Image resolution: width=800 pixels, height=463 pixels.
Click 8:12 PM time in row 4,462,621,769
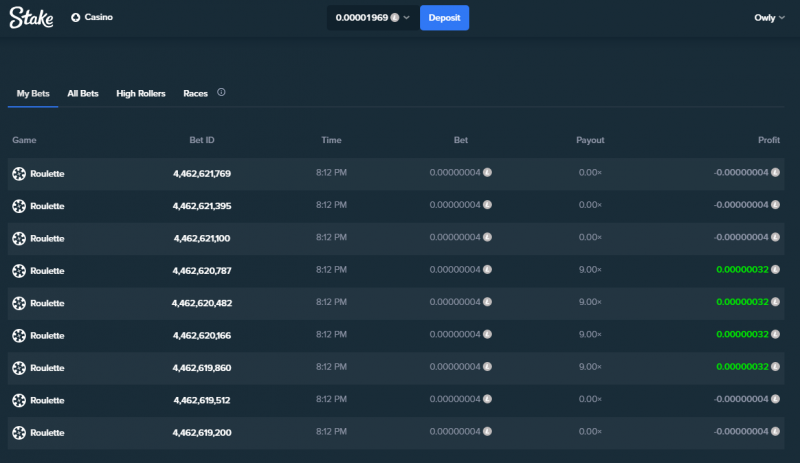point(331,173)
